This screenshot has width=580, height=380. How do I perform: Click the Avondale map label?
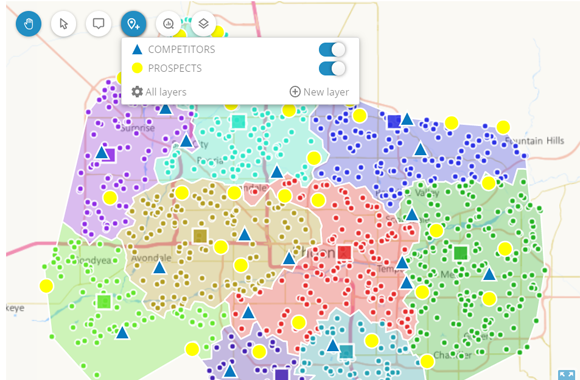pyautogui.click(x=151, y=258)
